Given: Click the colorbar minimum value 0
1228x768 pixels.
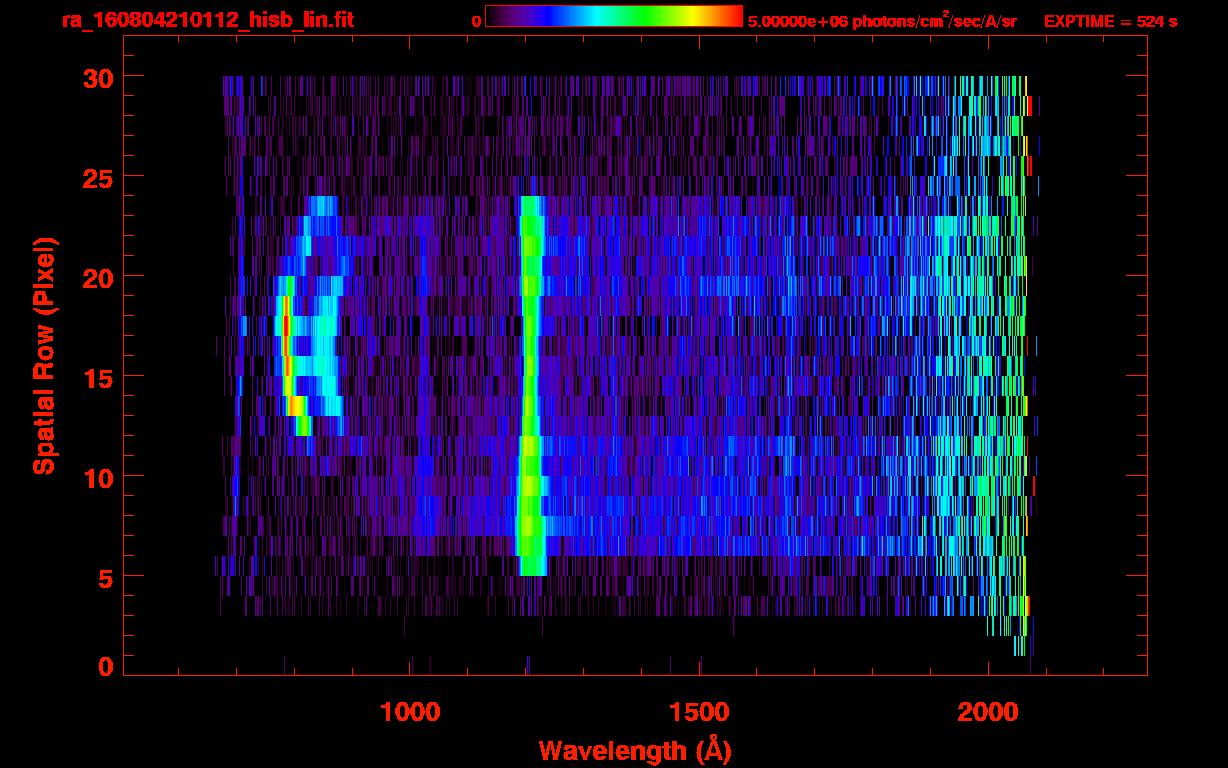Looking at the screenshot, I should click(476, 21).
